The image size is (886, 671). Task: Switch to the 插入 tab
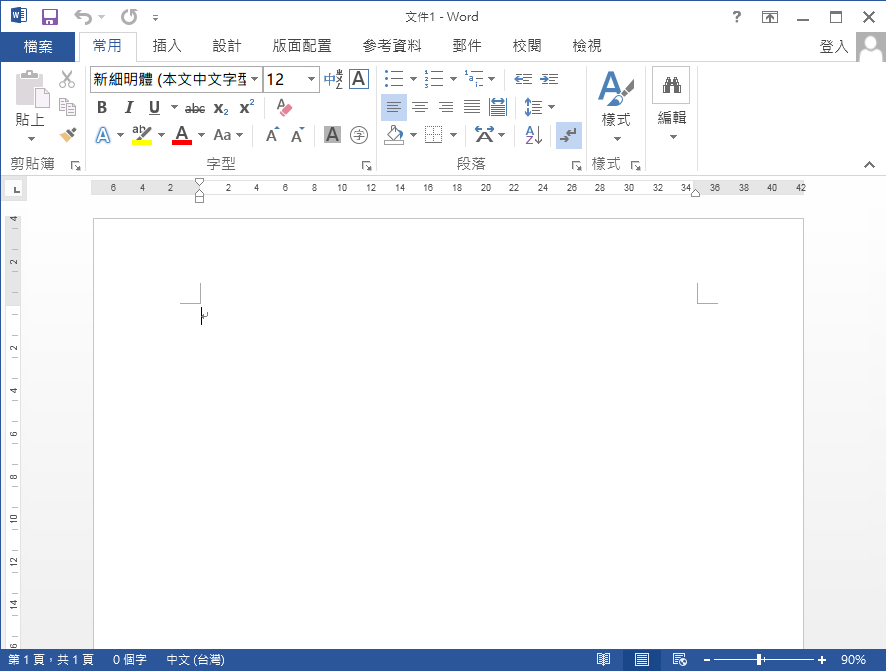pyautogui.click(x=167, y=46)
